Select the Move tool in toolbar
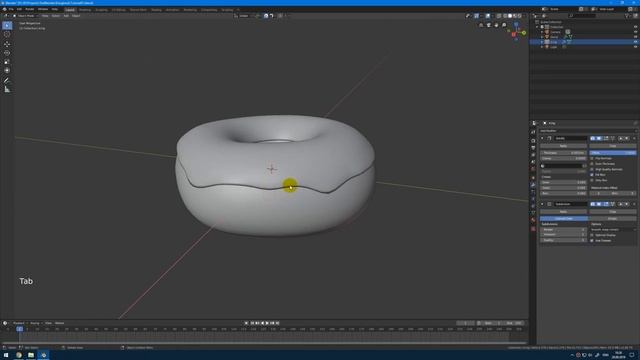The width and height of the screenshot is (640, 360). pyautogui.click(x=7, y=44)
